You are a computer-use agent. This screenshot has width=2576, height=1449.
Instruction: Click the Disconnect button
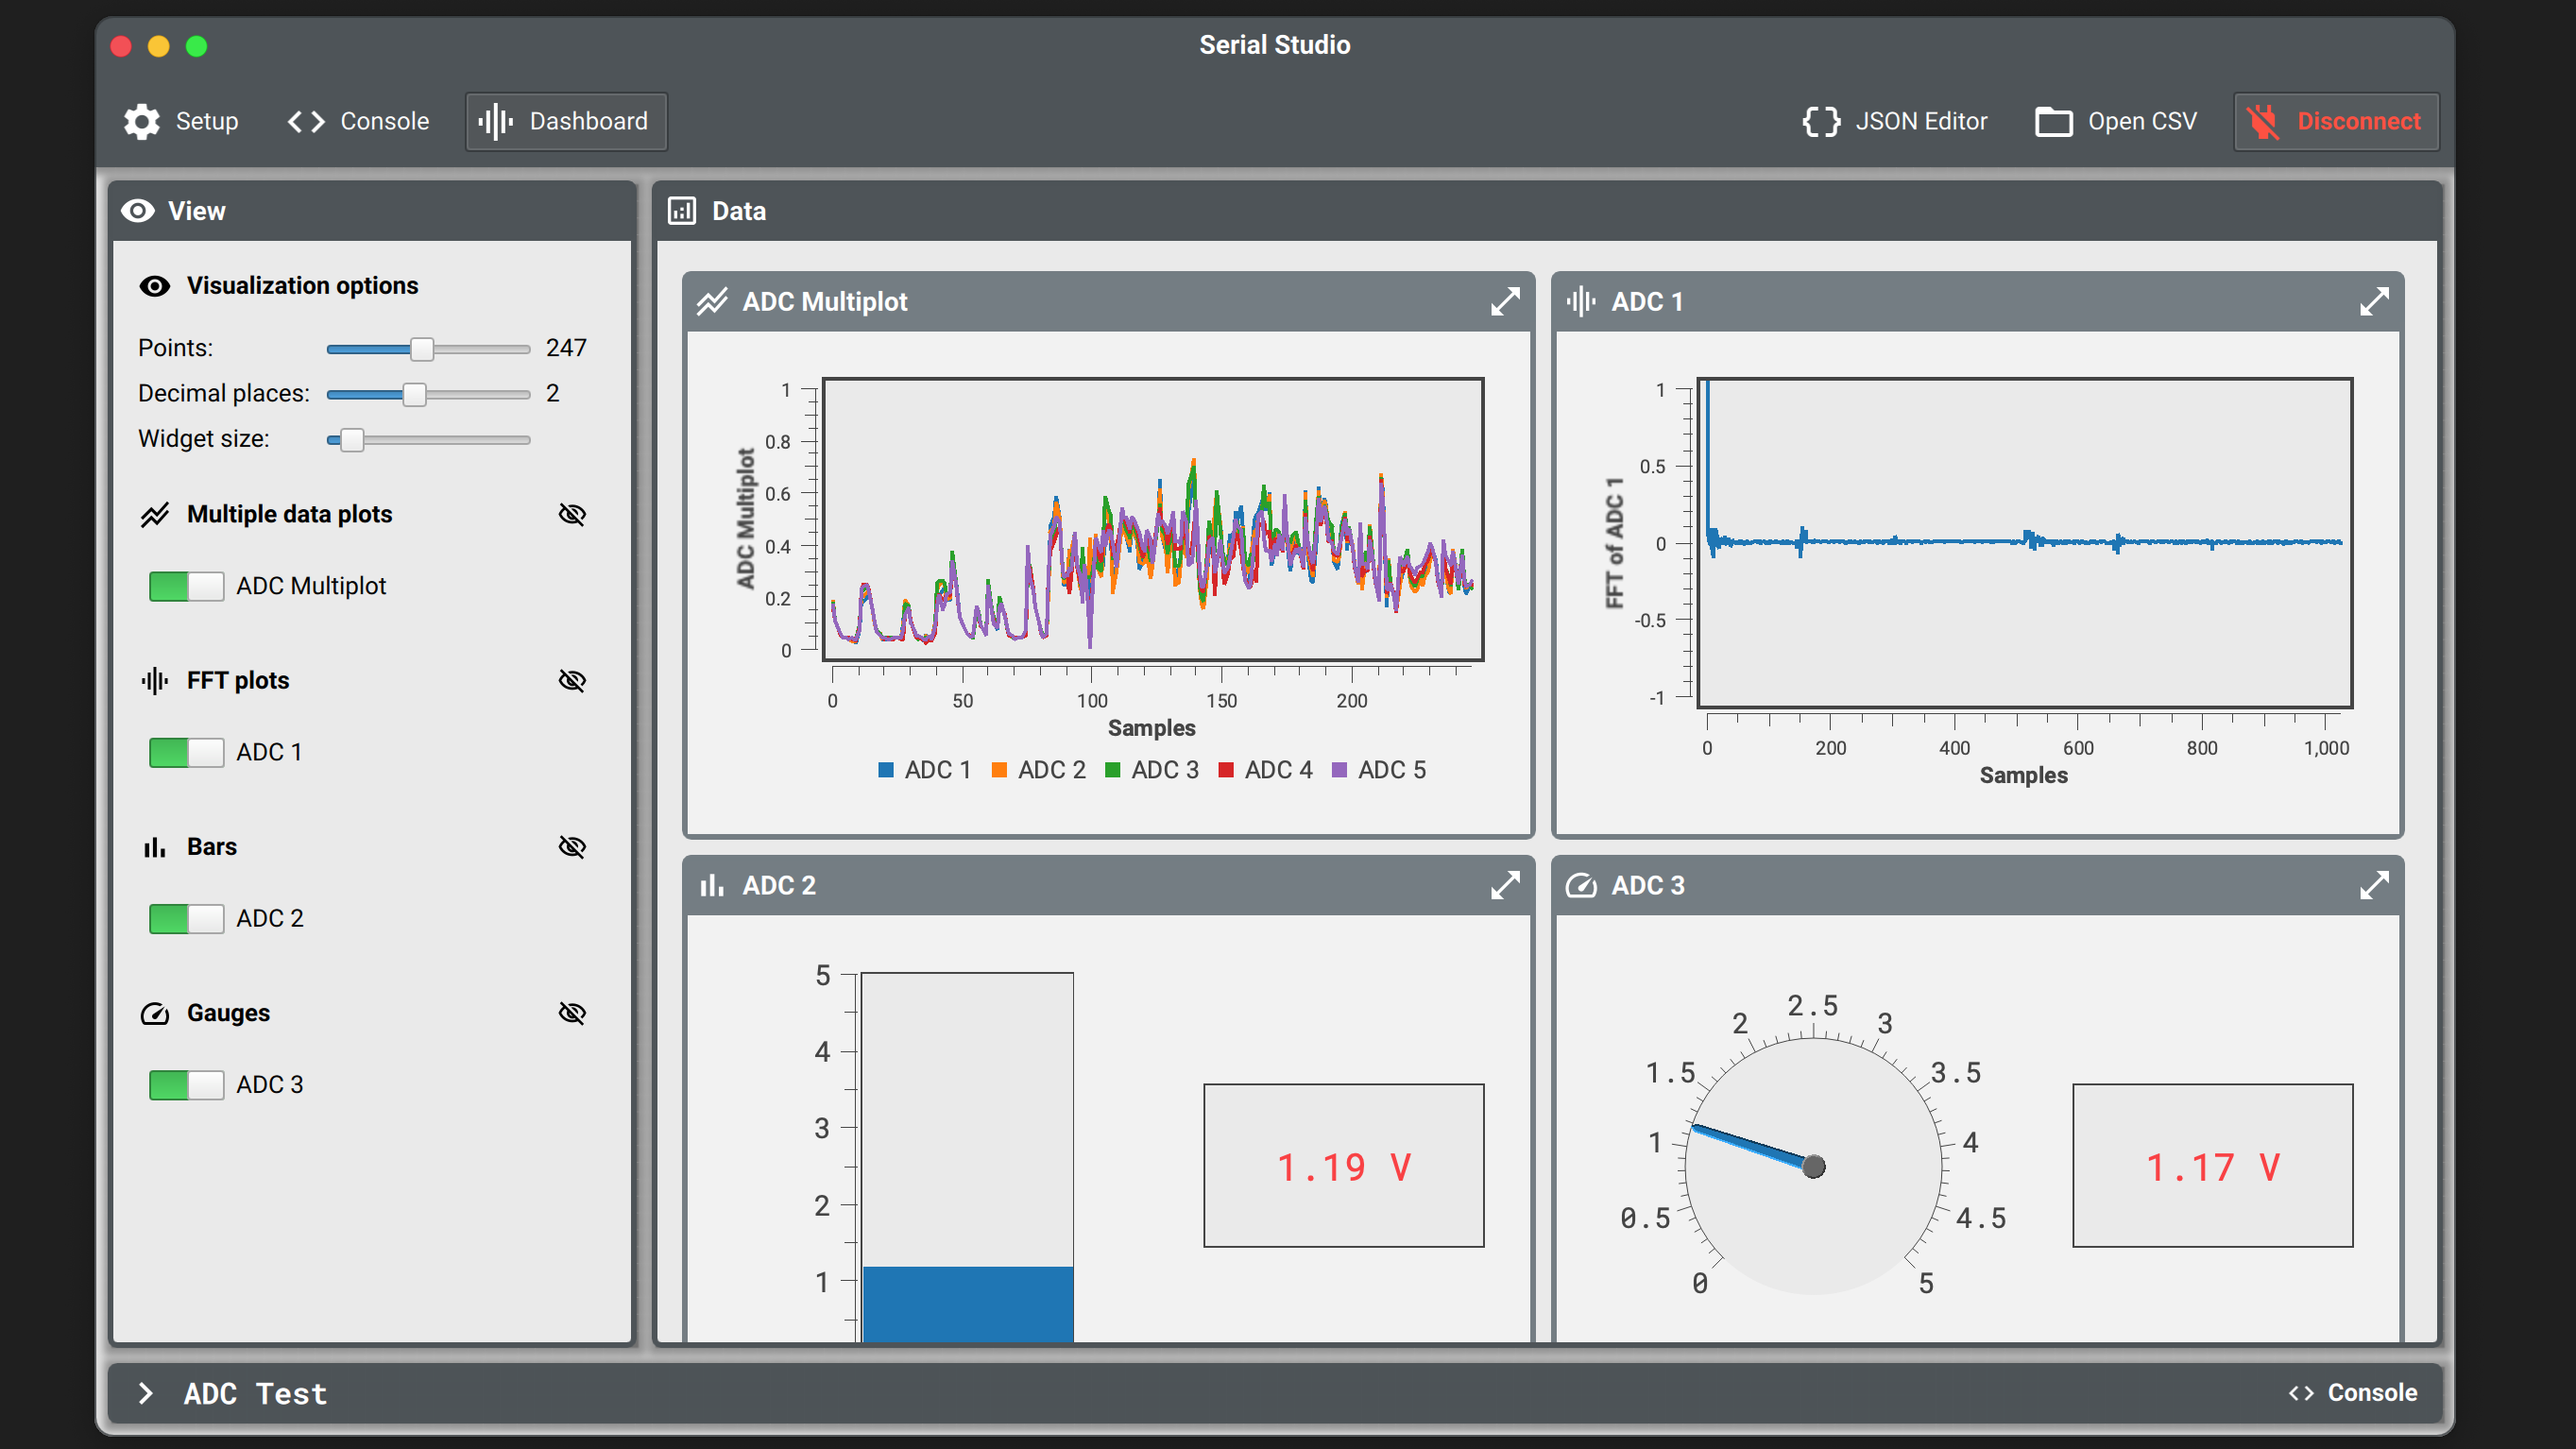click(x=2336, y=121)
